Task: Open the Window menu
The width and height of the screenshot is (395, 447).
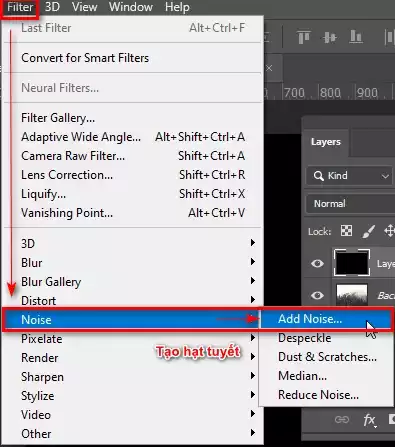Action: (x=131, y=7)
